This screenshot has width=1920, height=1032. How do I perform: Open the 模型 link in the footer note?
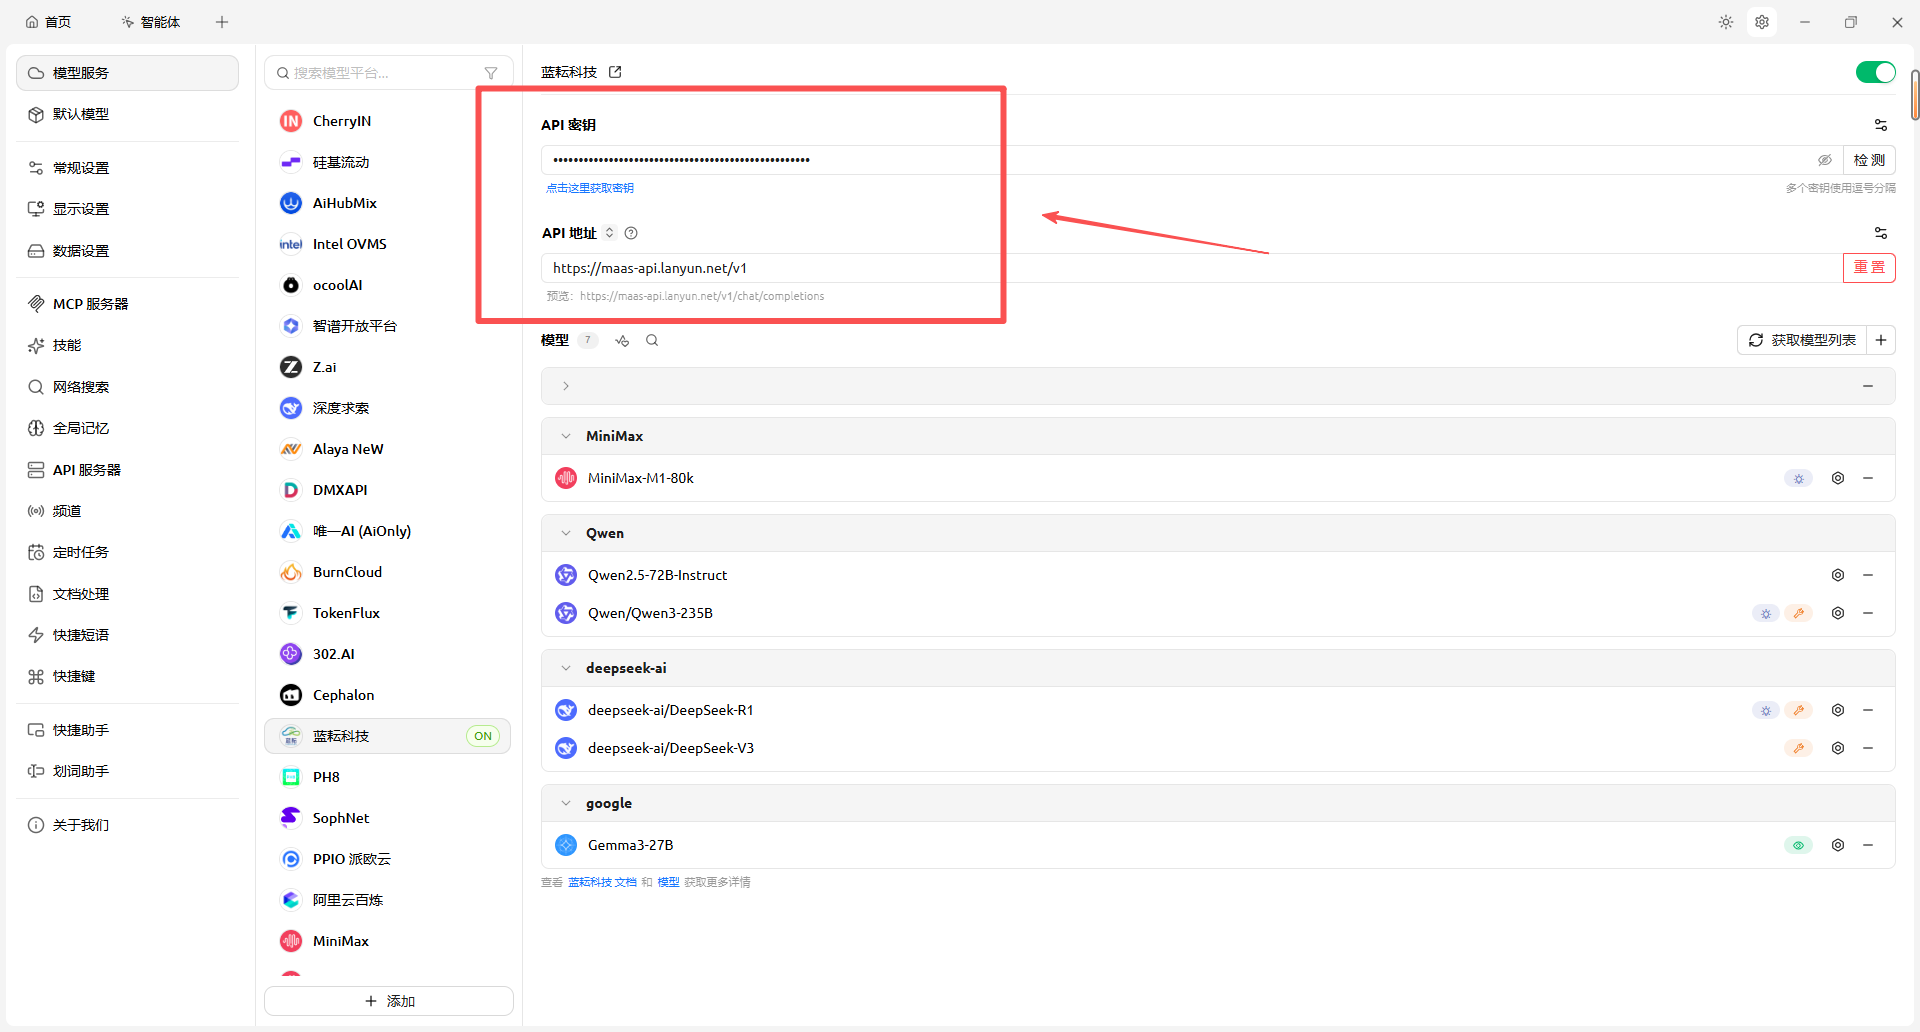(x=668, y=882)
